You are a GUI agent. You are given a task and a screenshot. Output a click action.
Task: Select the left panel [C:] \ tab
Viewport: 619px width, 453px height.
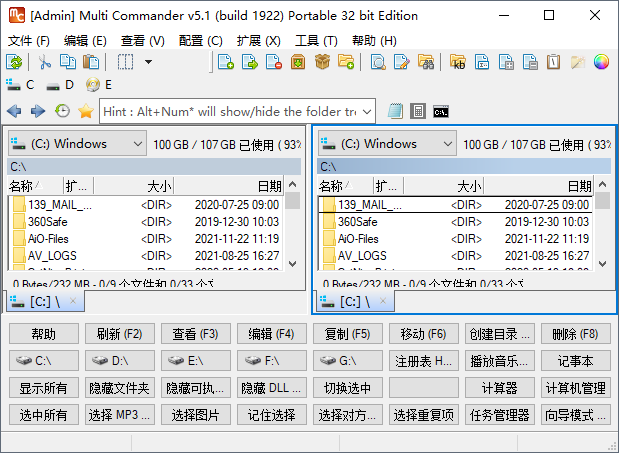click(45, 301)
